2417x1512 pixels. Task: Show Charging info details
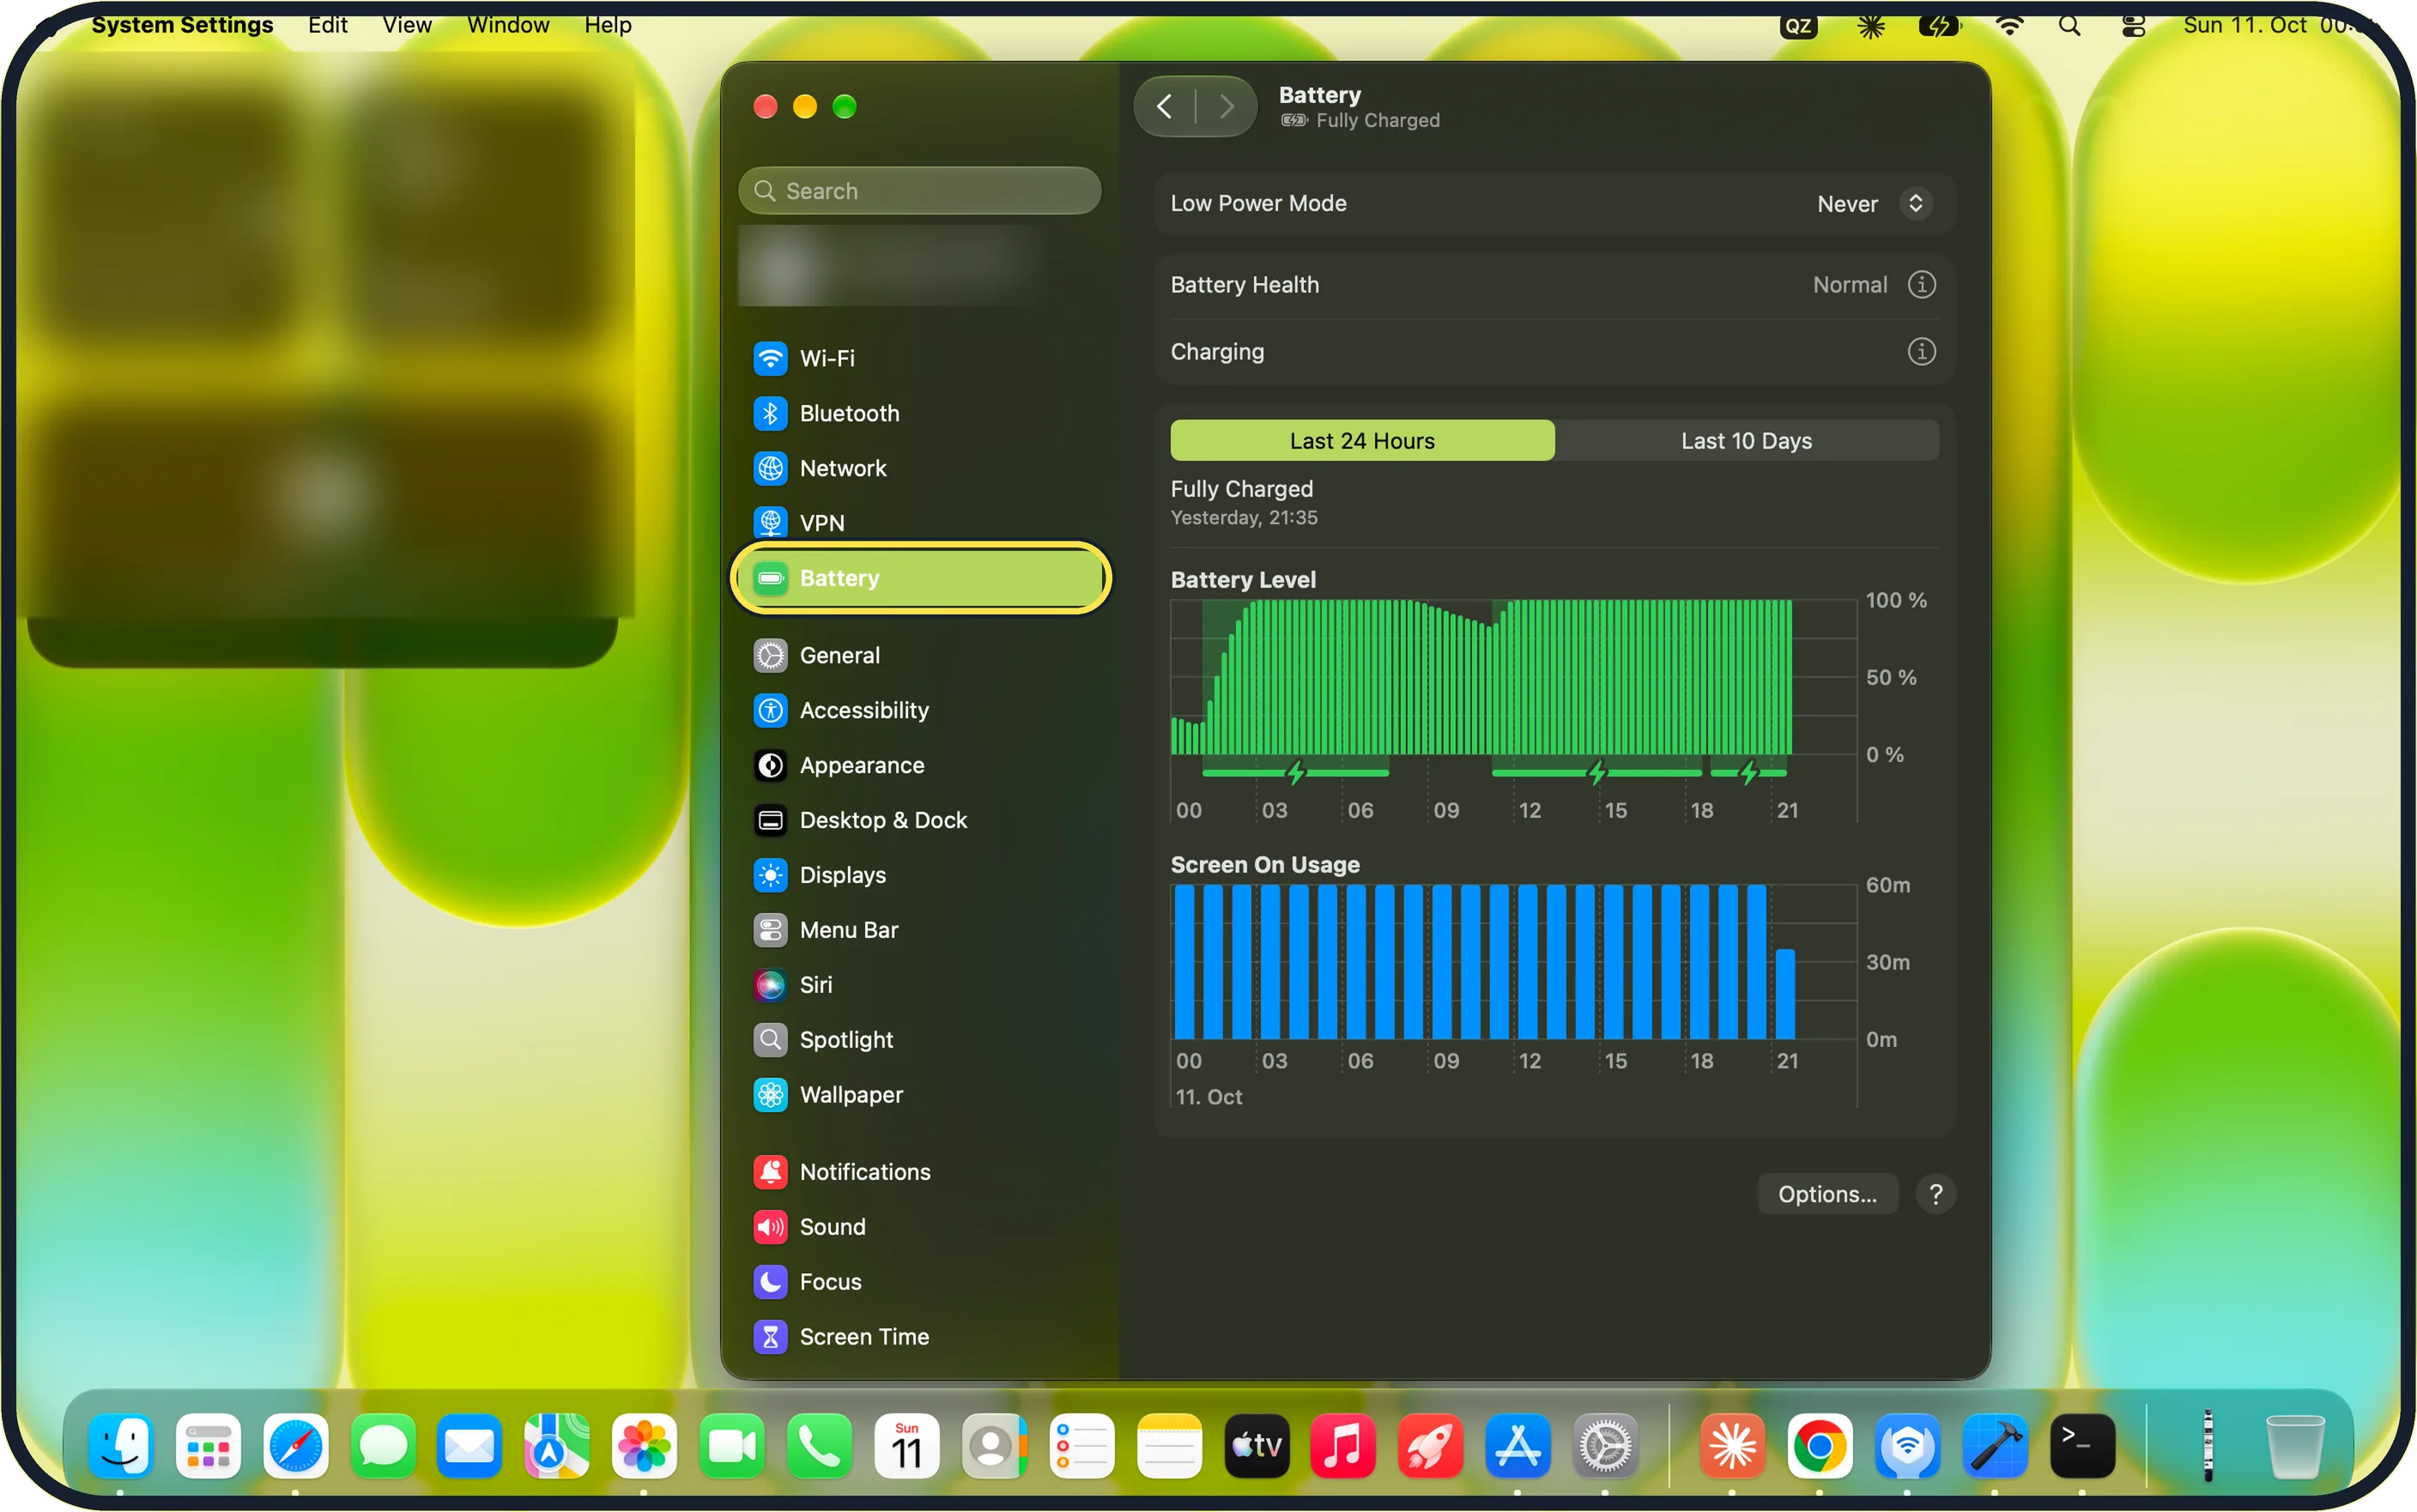coord(1921,352)
